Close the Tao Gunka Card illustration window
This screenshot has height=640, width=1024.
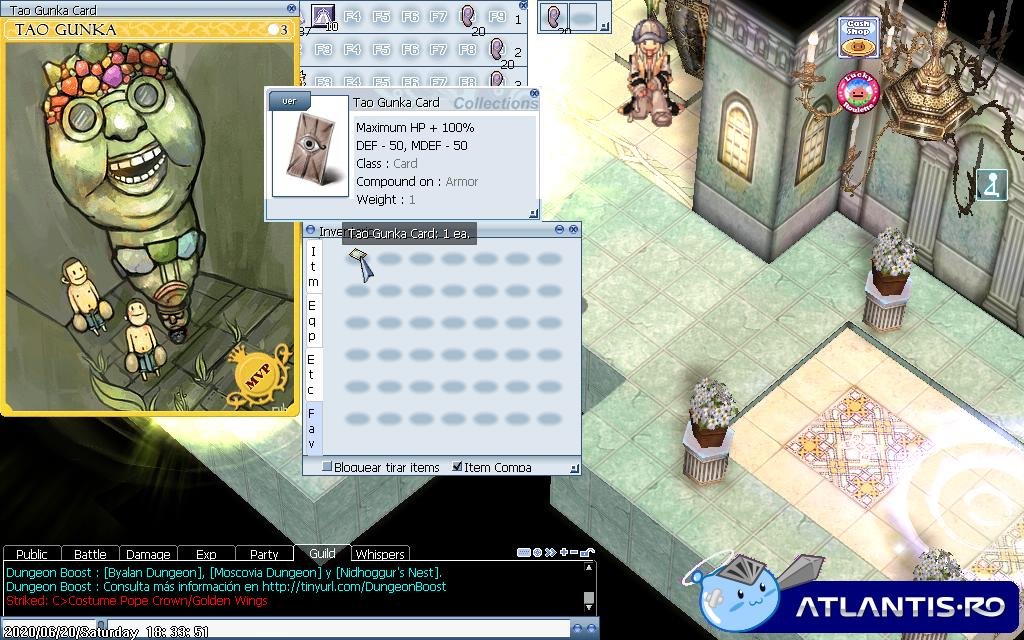point(291,8)
